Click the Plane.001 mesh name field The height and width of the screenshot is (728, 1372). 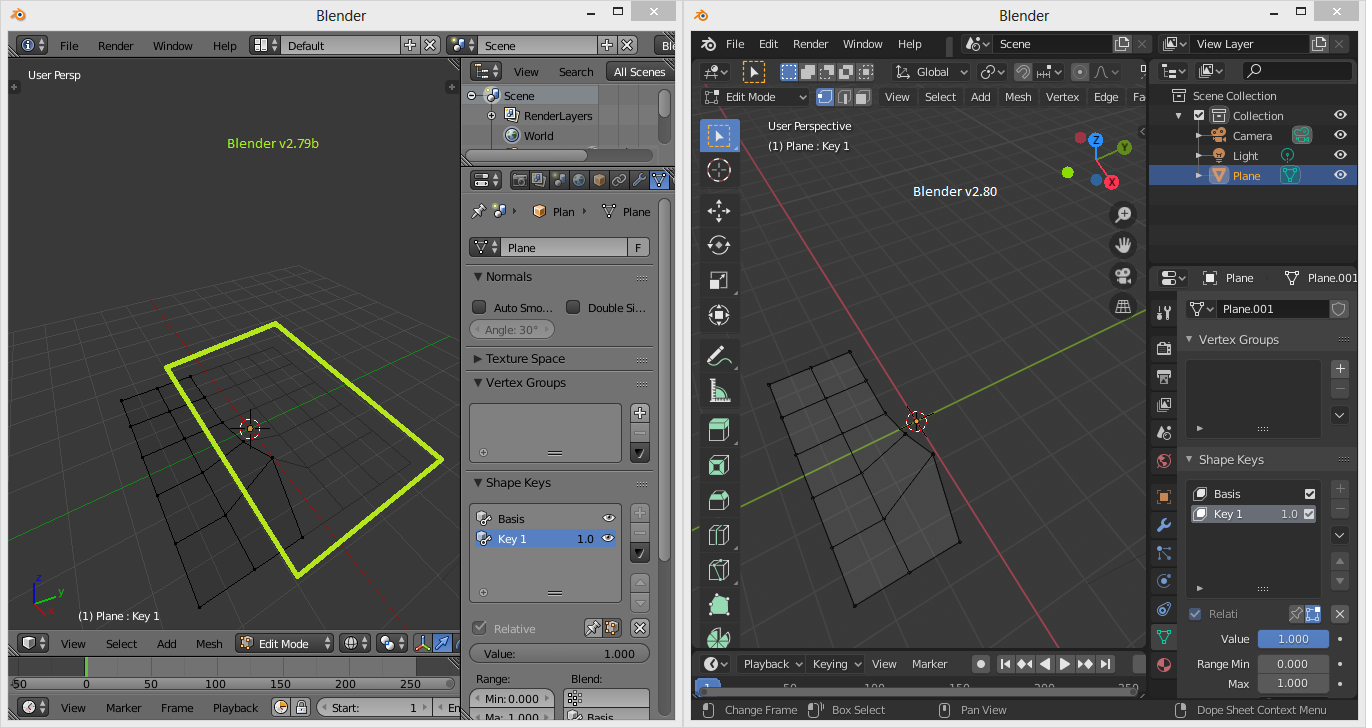1272,309
